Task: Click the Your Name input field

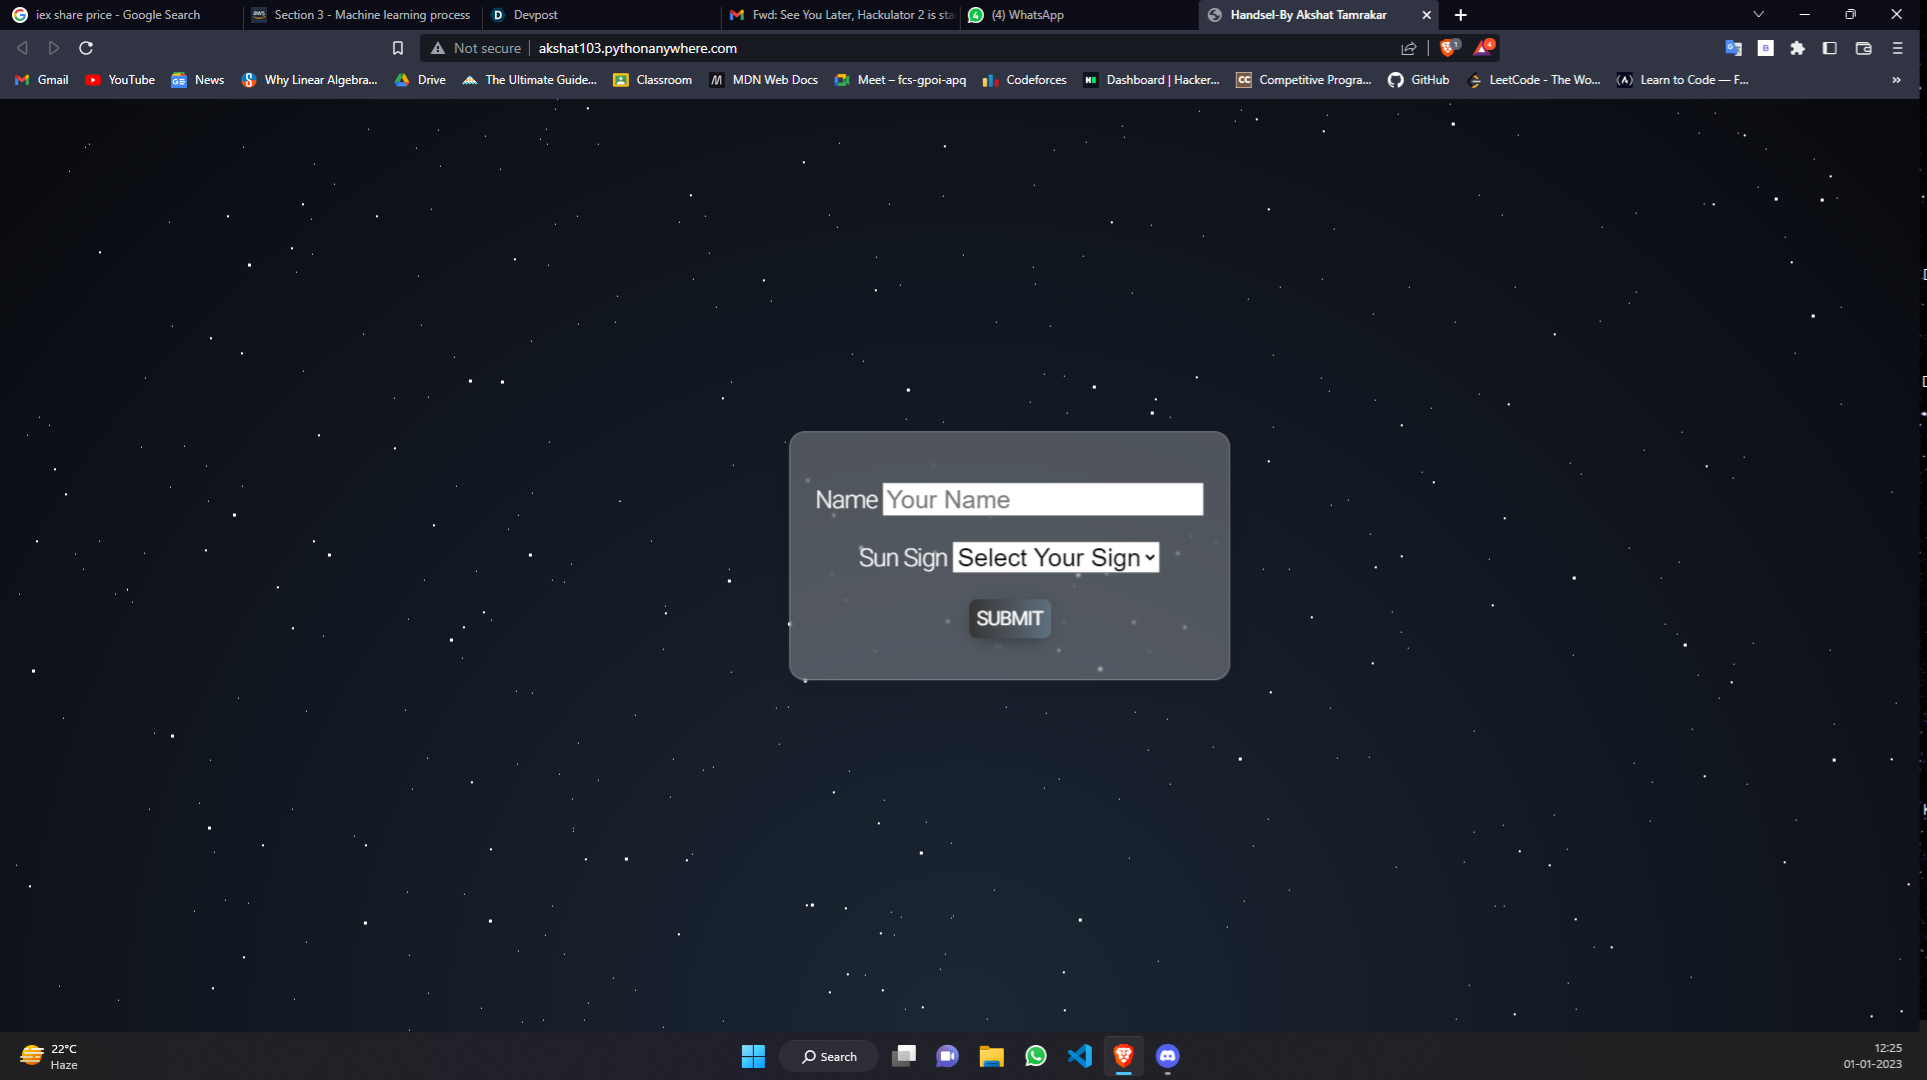Action: [x=1042, y=500]
